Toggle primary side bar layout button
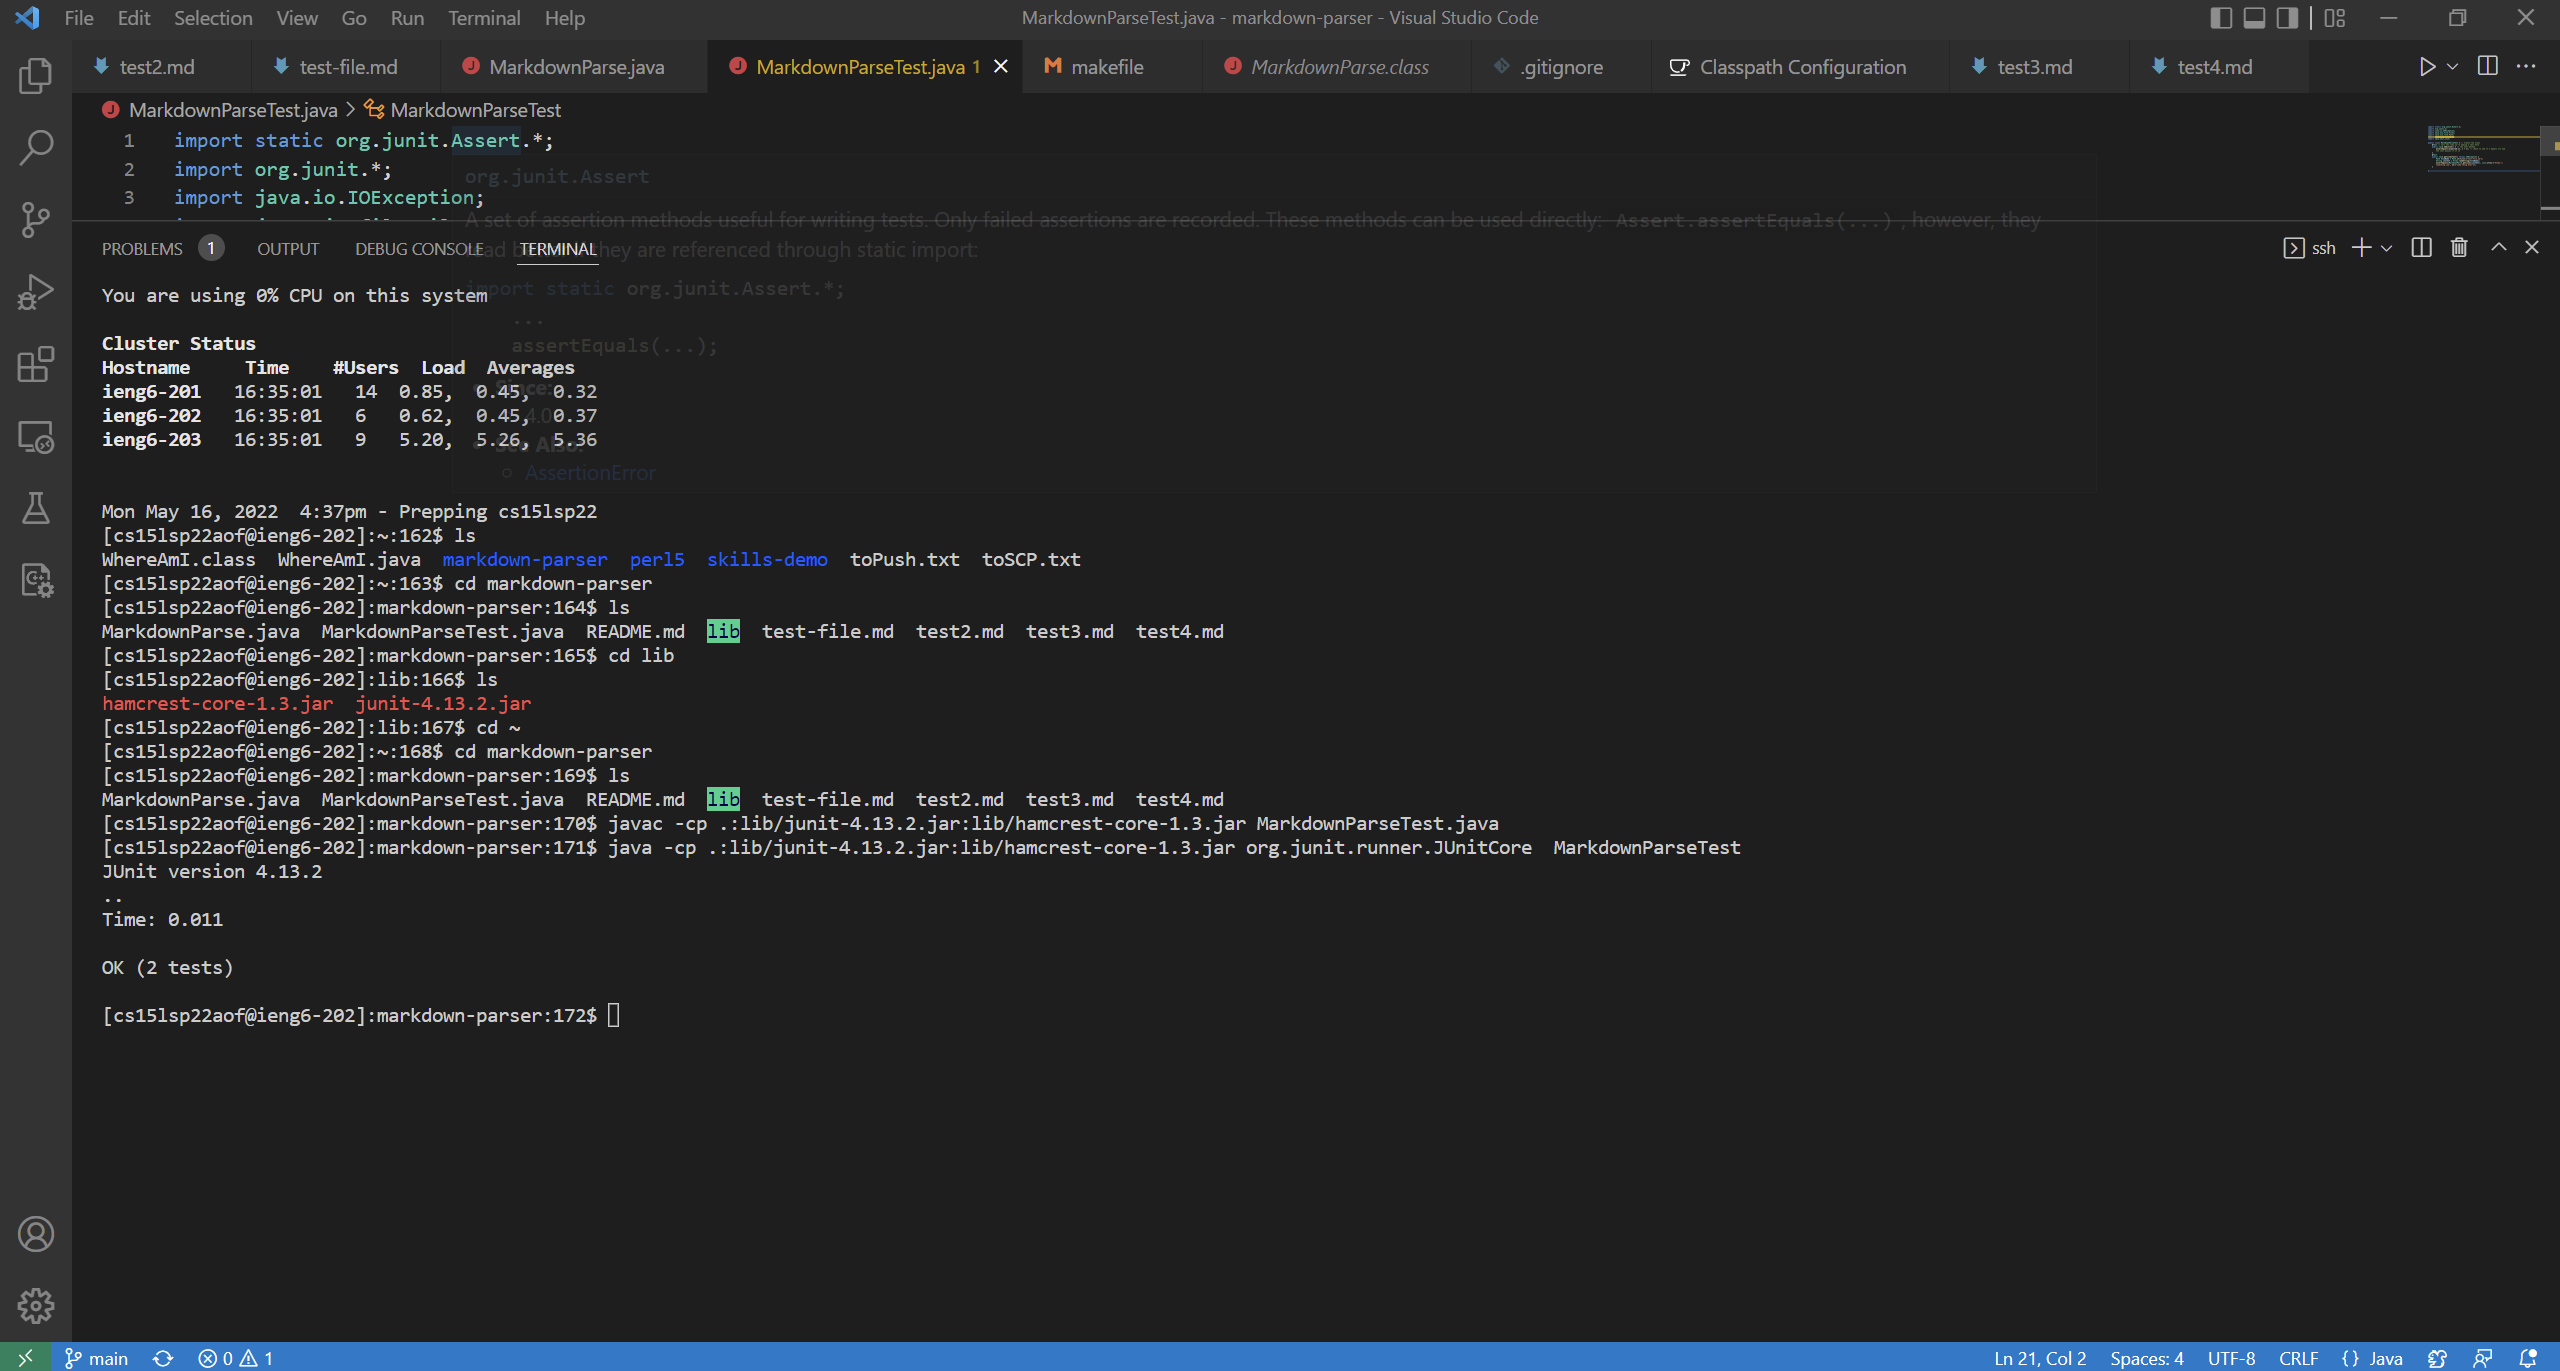This screenshot has width=2560, height=1371. [2220, 18]
